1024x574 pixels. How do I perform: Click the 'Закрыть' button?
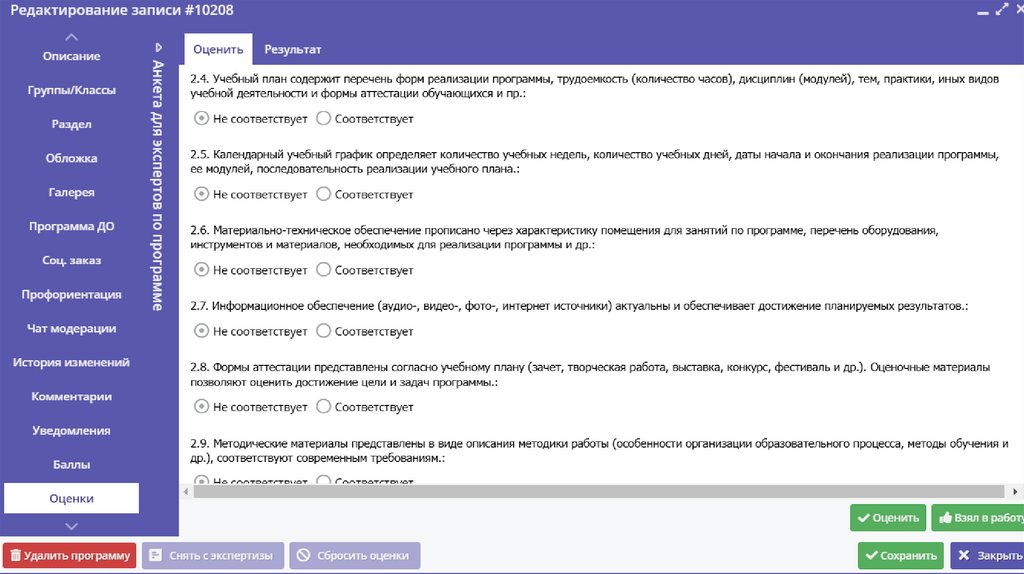[988, 556]
